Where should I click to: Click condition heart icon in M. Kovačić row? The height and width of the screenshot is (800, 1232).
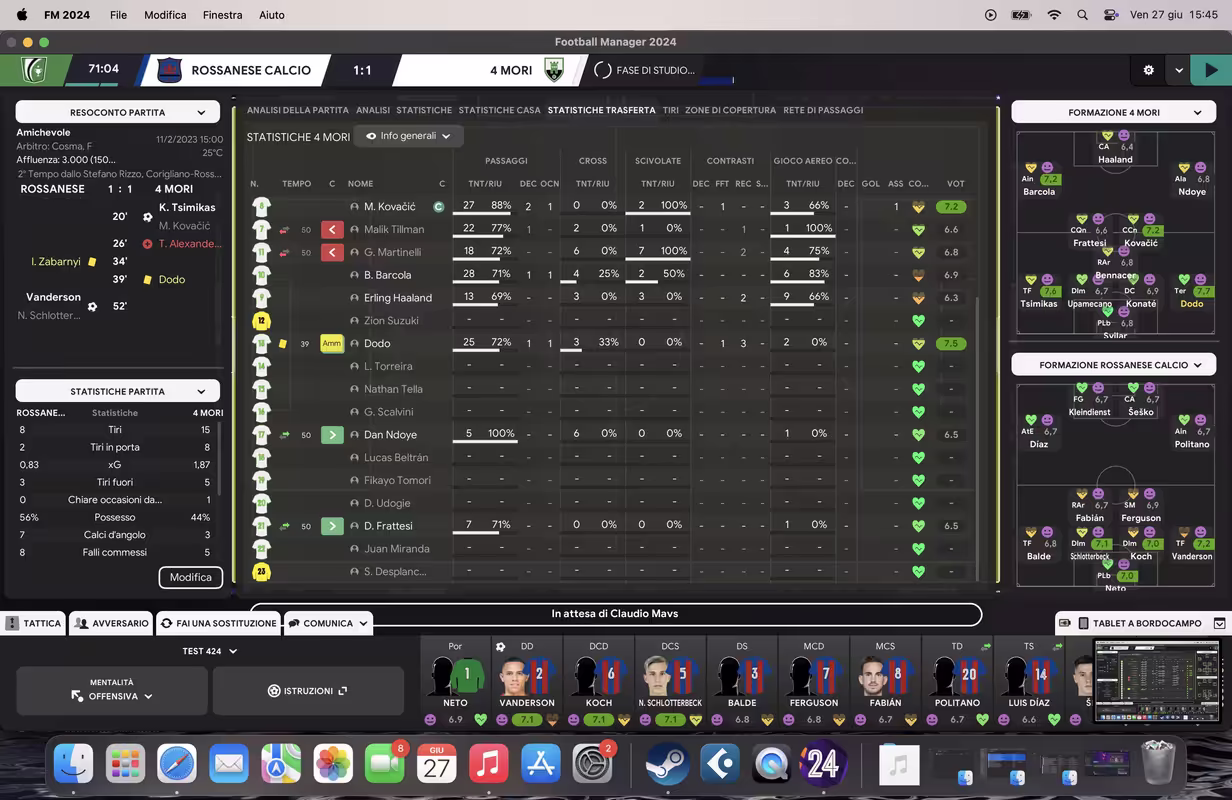pyautogui.click(x=918, y=207)
